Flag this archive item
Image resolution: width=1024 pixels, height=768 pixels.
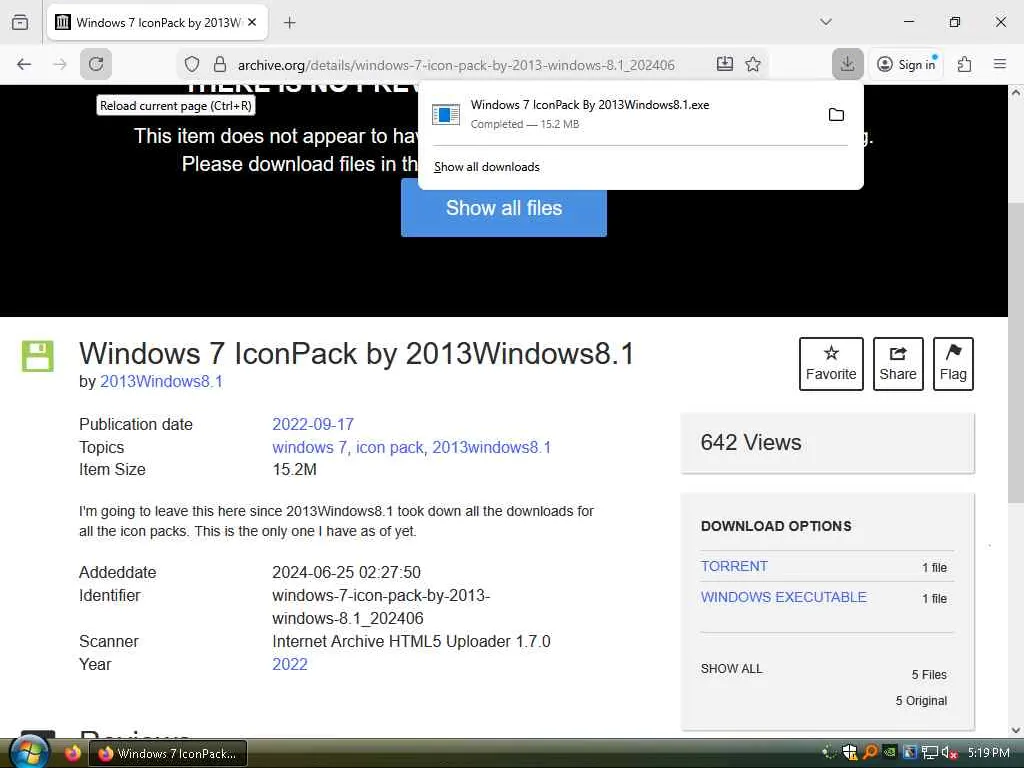click(x=953, y=364)
